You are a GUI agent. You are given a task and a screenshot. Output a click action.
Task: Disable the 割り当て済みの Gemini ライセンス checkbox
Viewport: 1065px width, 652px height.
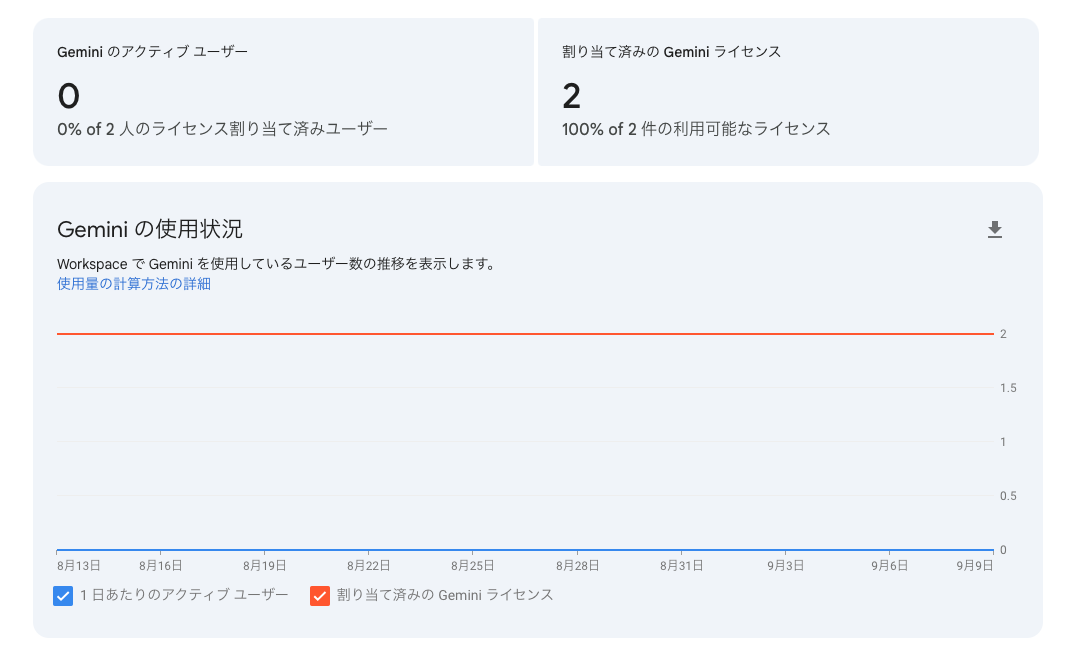click(x=320, y=596)
